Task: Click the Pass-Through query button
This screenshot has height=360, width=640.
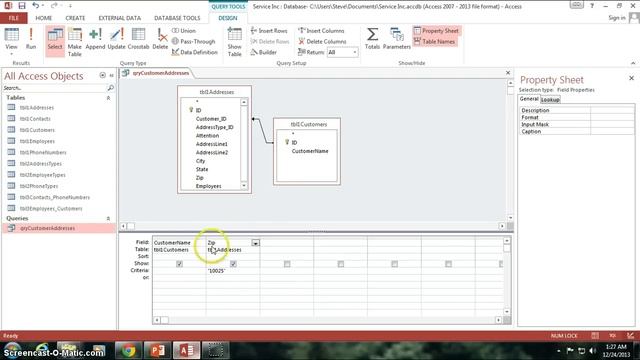Action: tap(193, 41)
